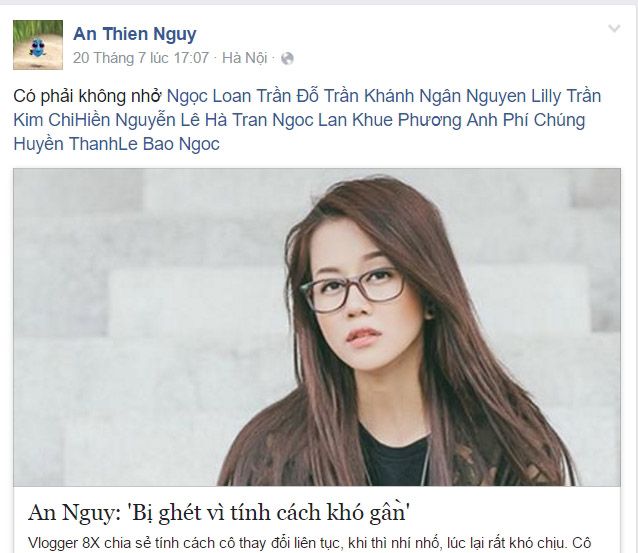
Task: Open tagged friend Phương Anh
Action: click(x=448, y=120)
